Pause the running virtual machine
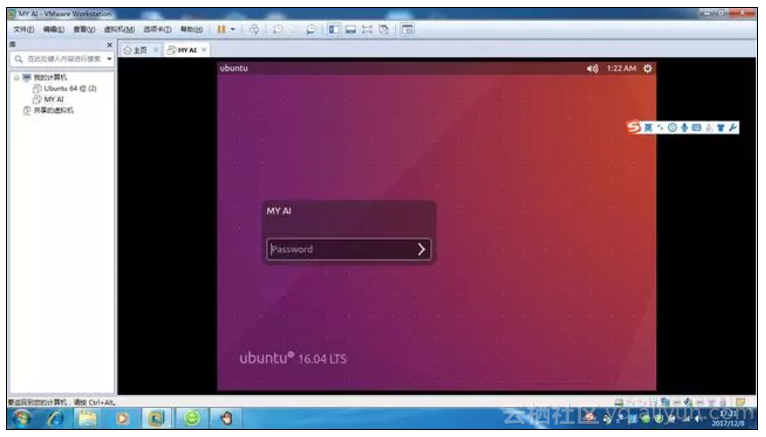This screenshot has height=437, width=766. coord(221,30)
